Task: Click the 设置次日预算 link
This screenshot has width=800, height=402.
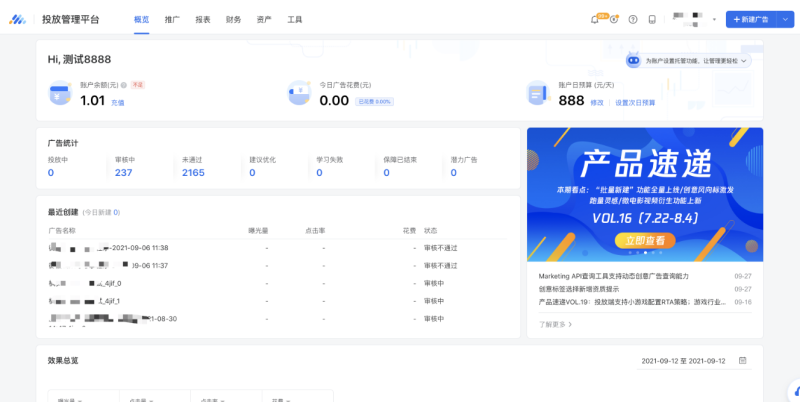Action: [635, 103]
